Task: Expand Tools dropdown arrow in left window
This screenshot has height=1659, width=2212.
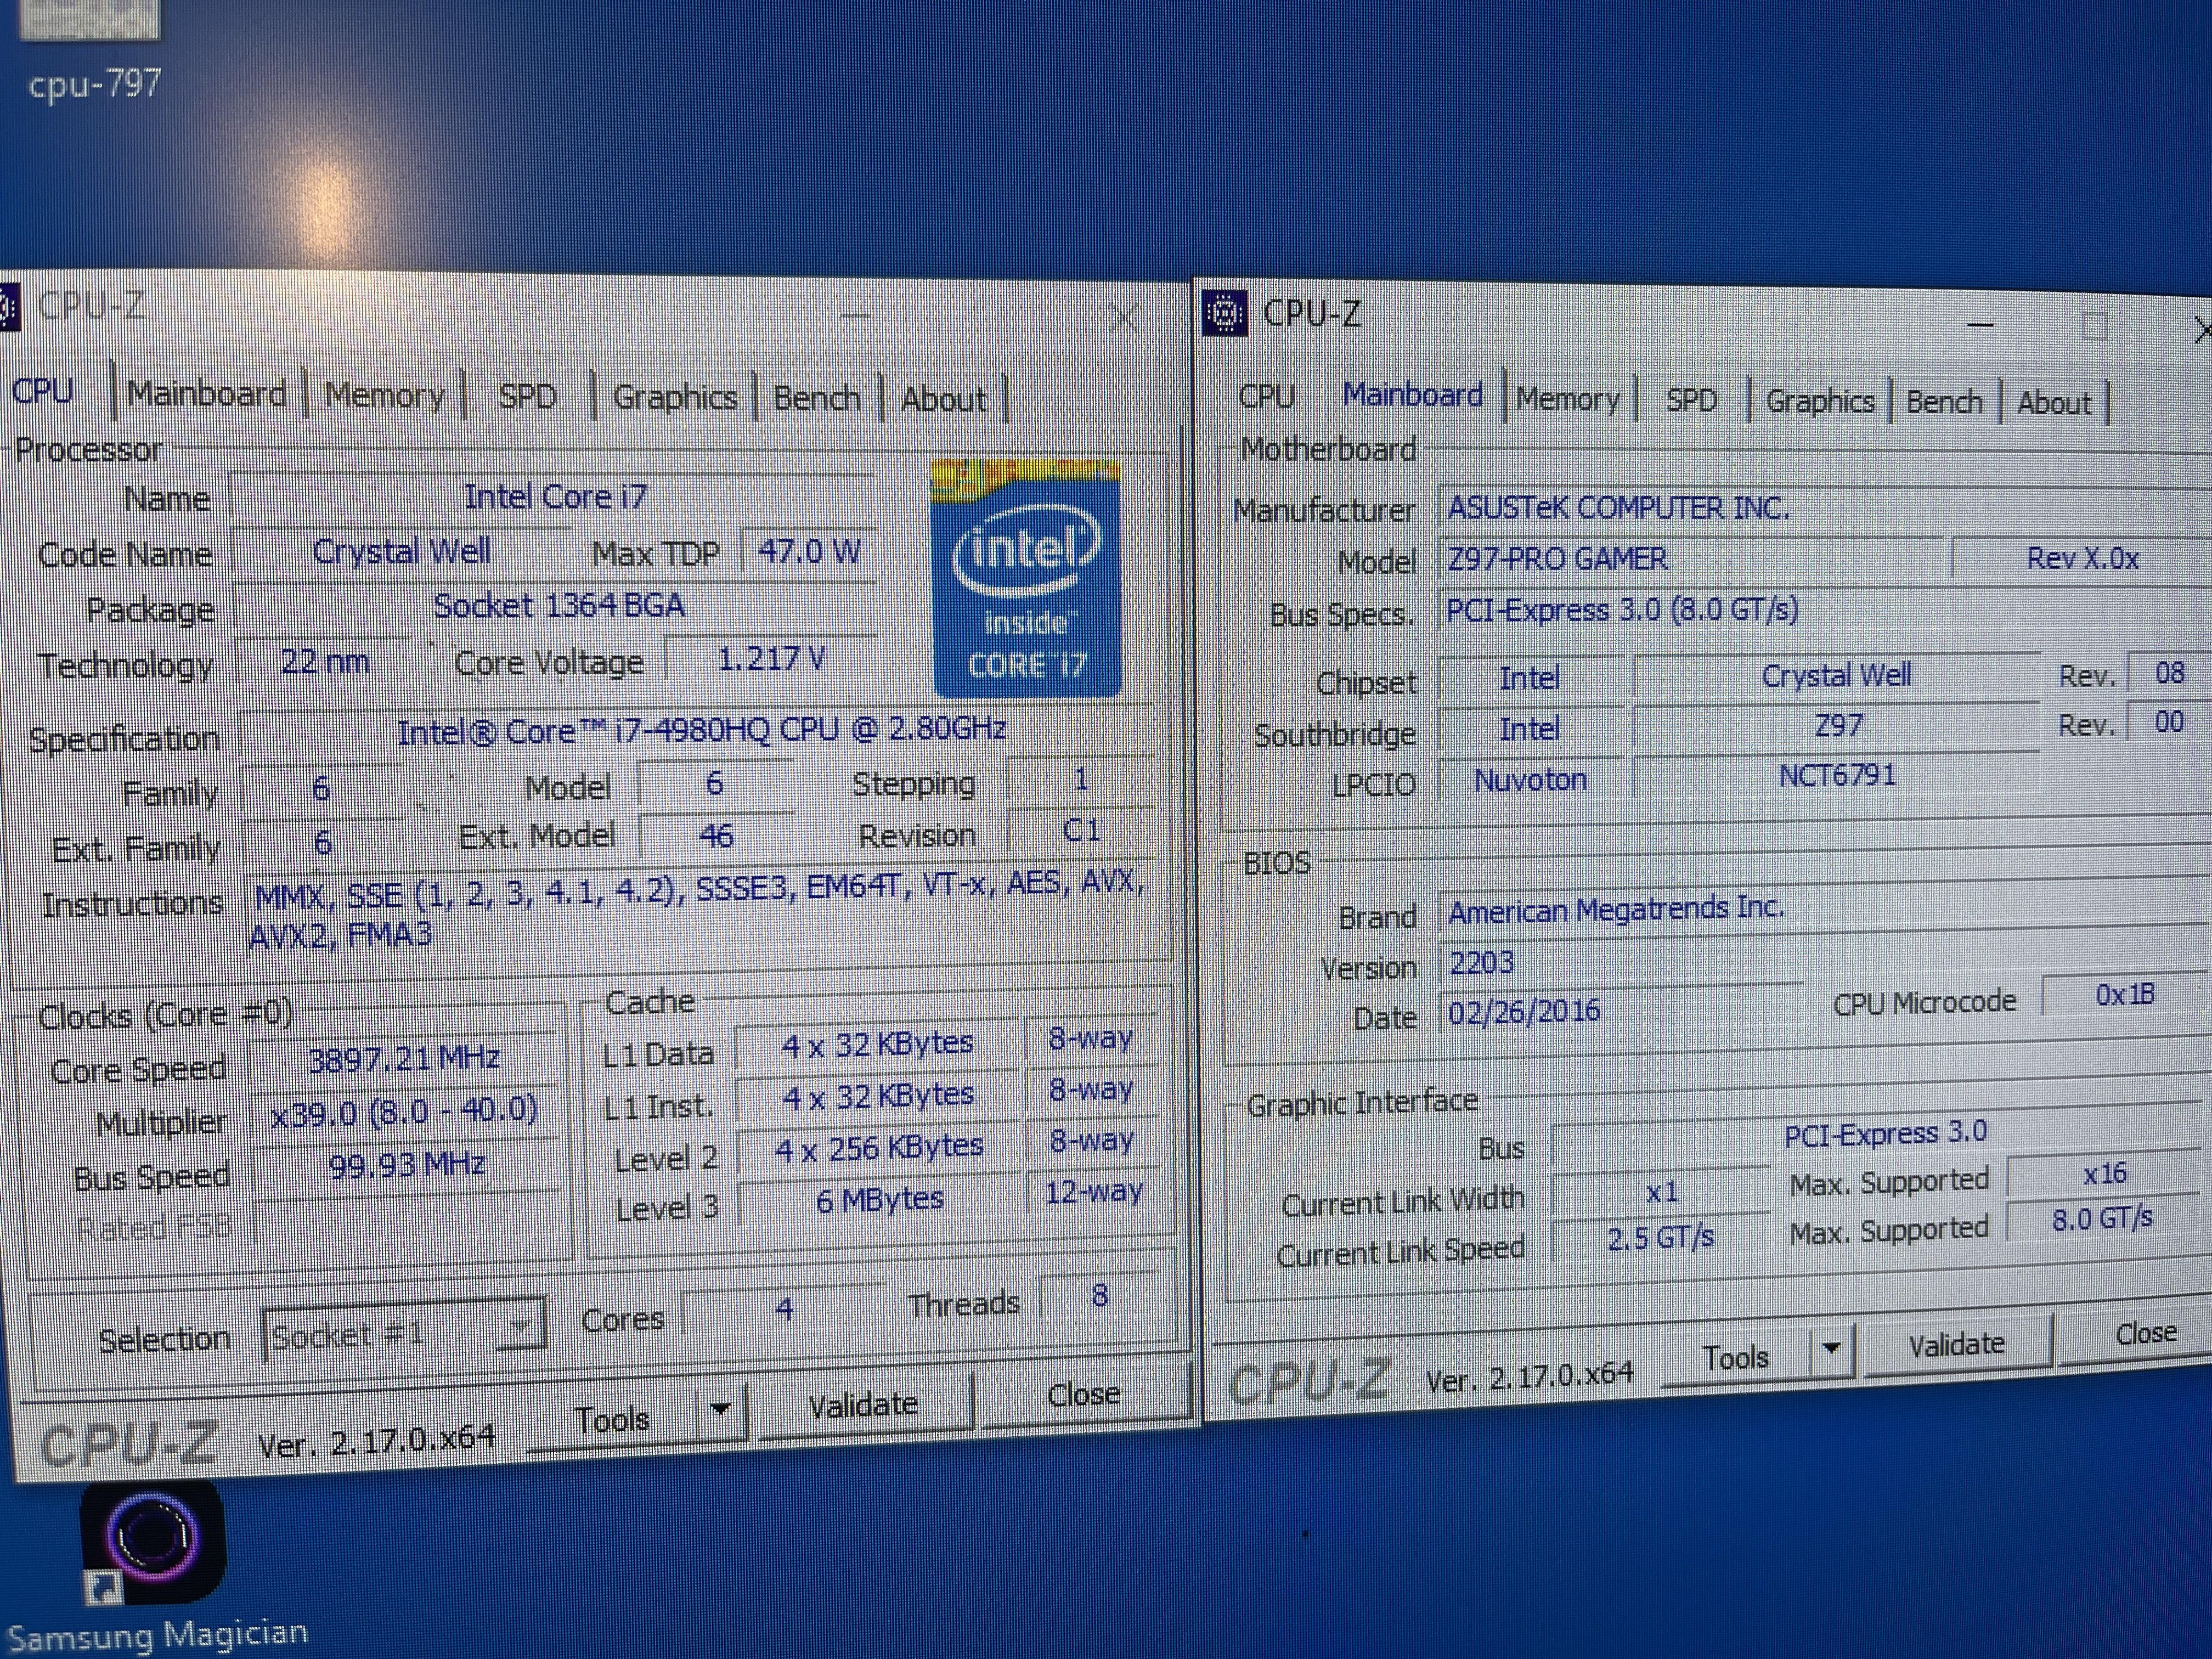Action: 720,1410
